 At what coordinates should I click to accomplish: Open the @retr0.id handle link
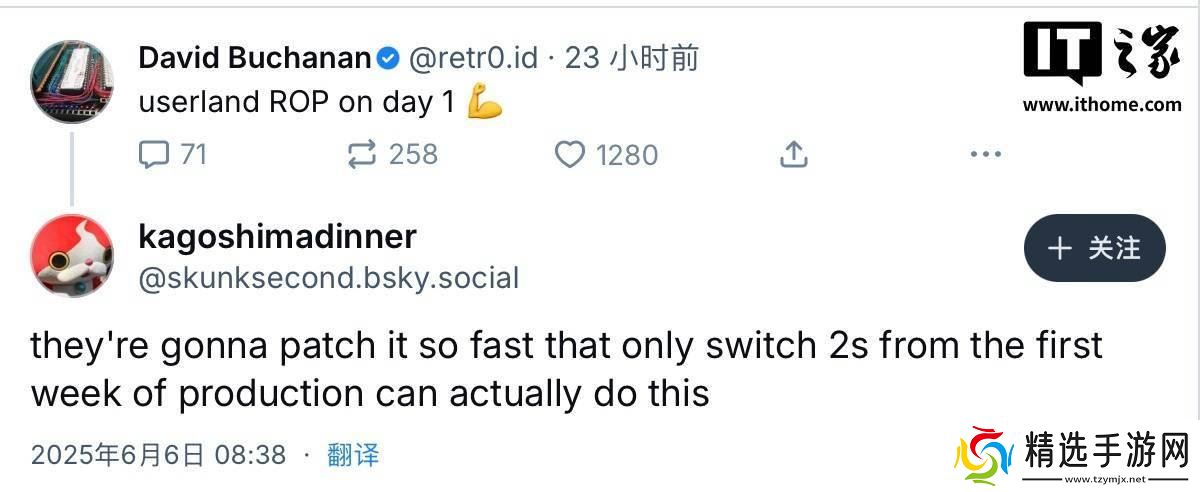click(x=472, y=58)
